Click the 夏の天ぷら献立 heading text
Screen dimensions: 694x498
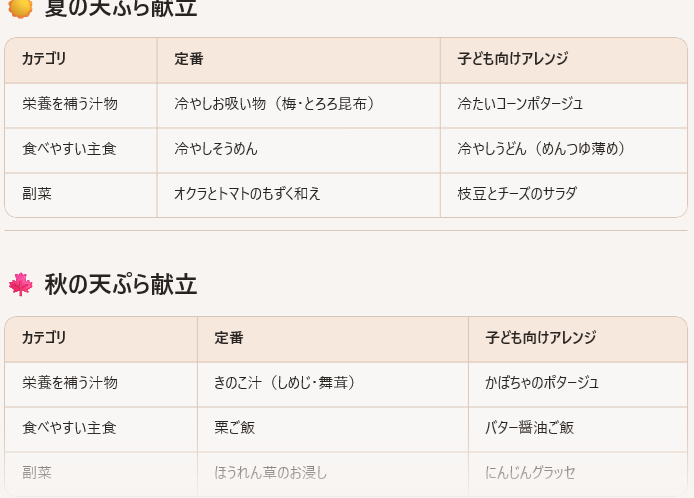120,8
